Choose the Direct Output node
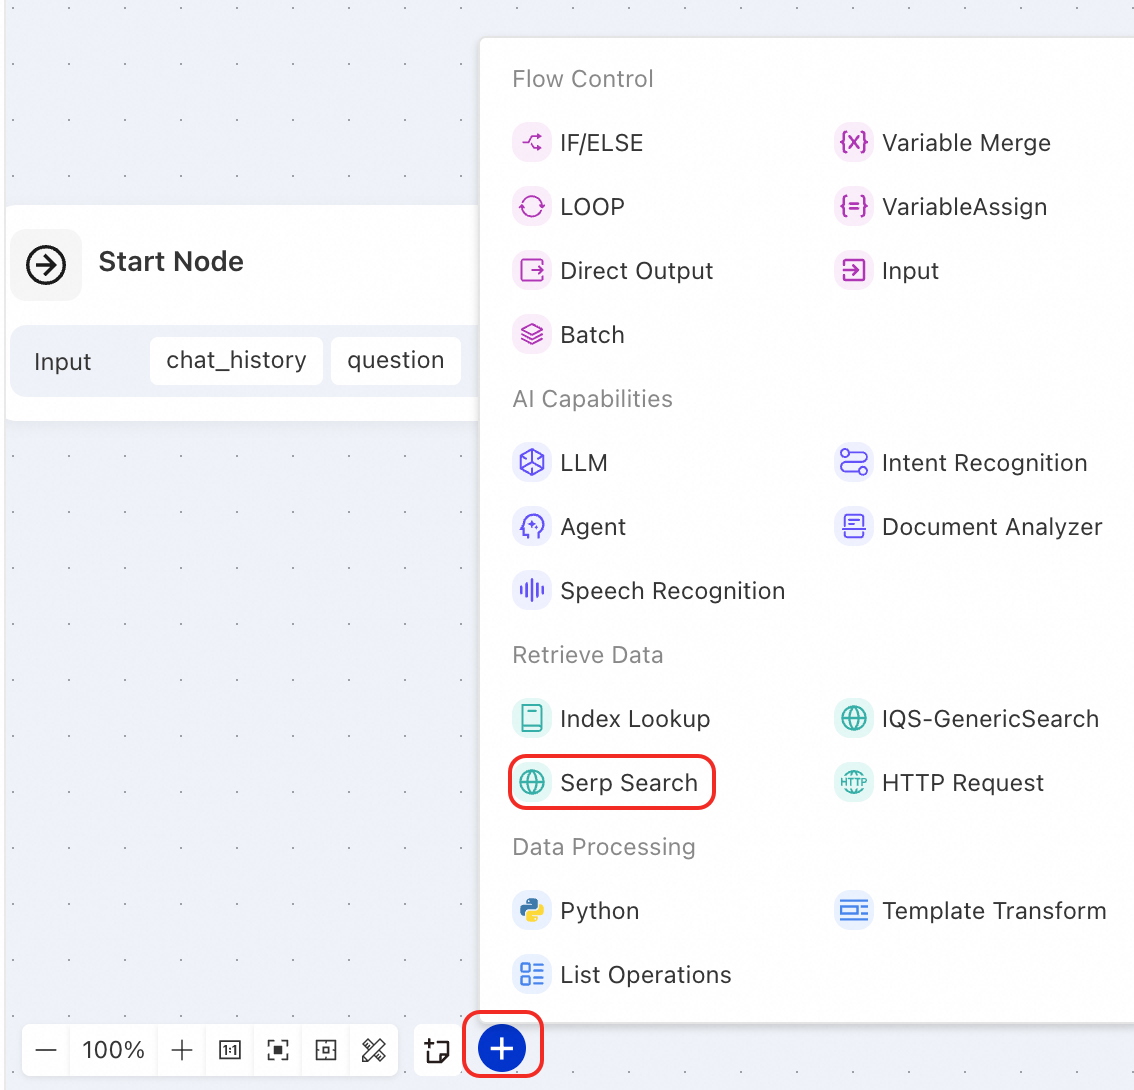1134x1090 pixels. point(613,271)
